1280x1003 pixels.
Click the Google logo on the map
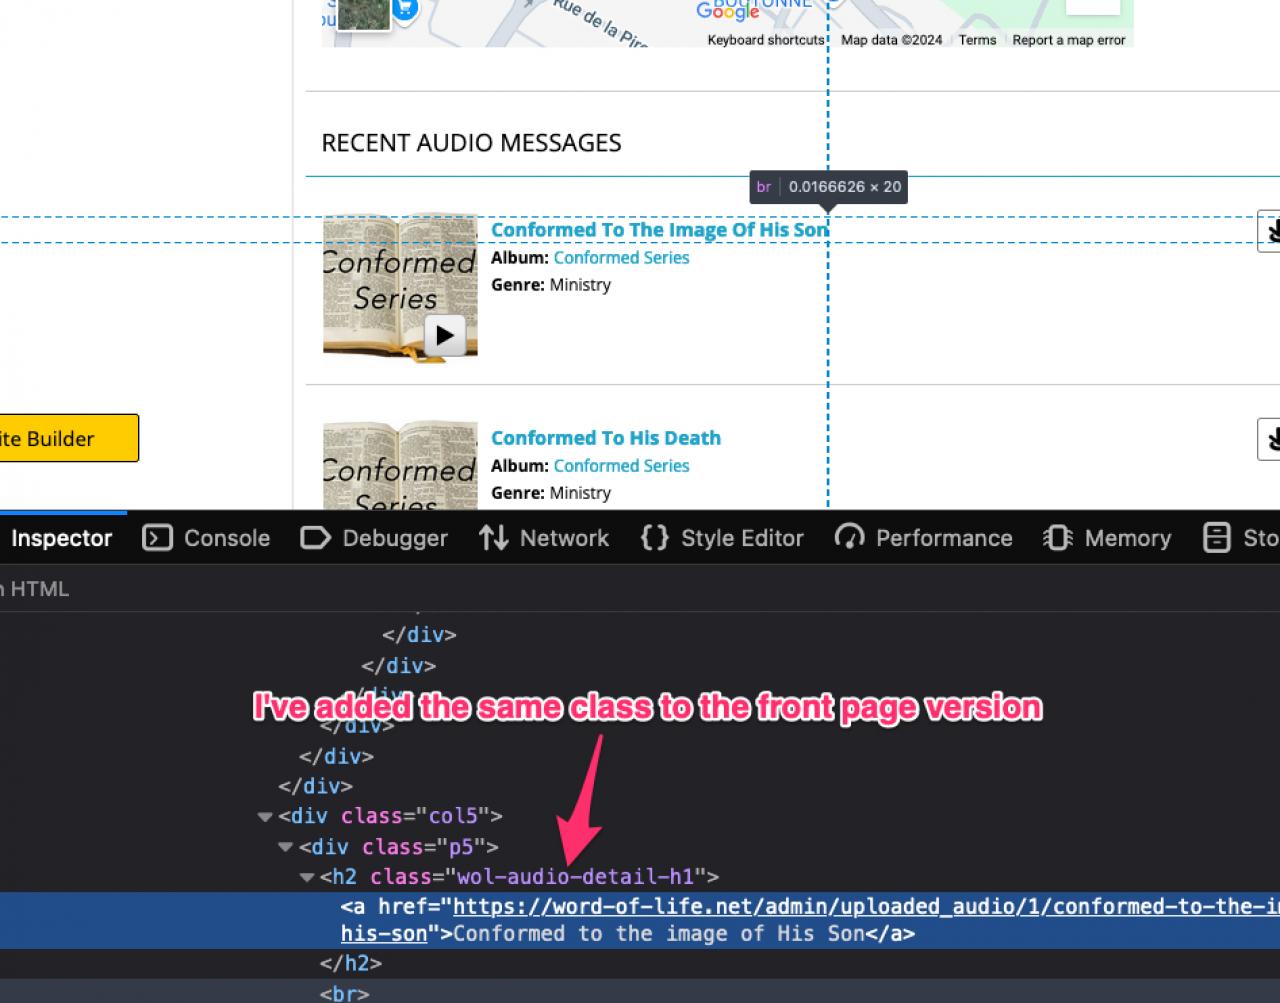pyautogui.click(x=728, y=10)
